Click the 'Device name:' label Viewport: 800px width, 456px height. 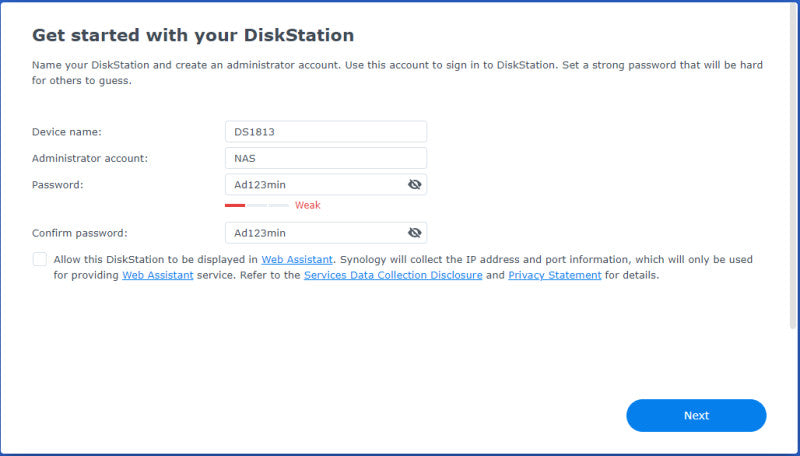(67, 132)
